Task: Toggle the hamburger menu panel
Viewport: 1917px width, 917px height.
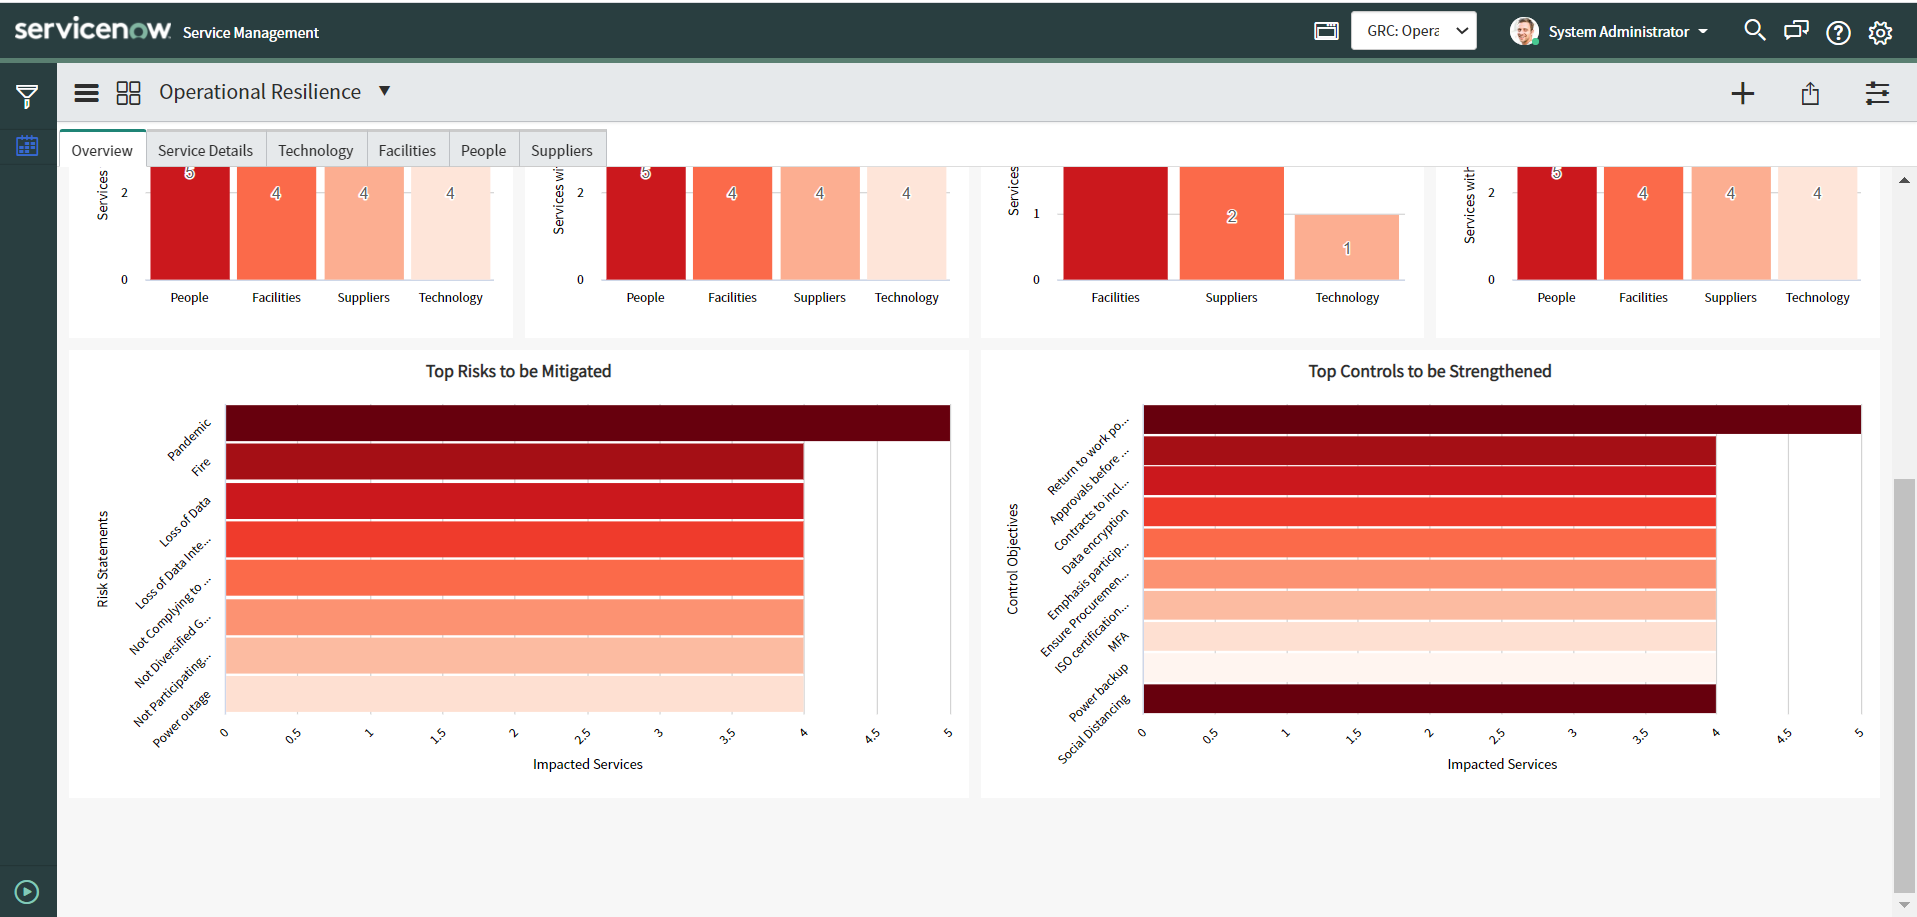Action: pos(86,93)
